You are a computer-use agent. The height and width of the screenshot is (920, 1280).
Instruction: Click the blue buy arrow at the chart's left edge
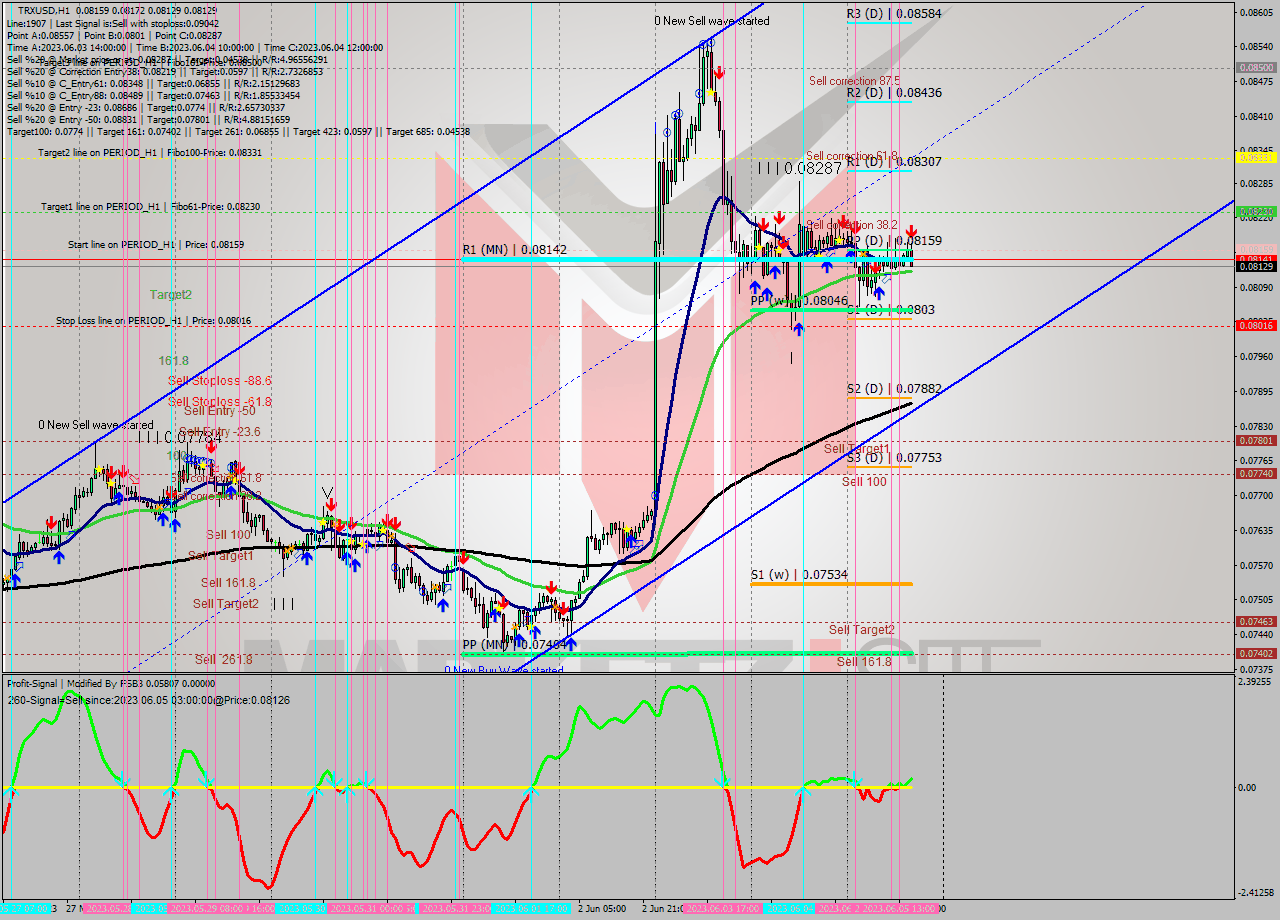(x=16, y=578)
